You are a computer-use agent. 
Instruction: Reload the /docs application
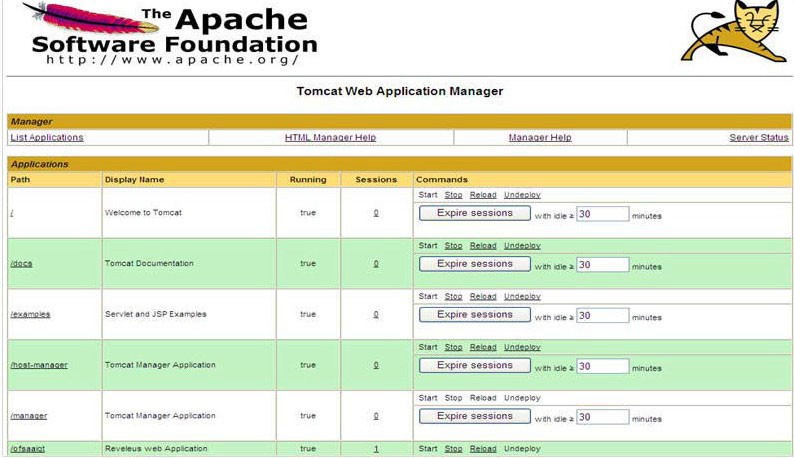pyautogui.click(x=483, y=246)
